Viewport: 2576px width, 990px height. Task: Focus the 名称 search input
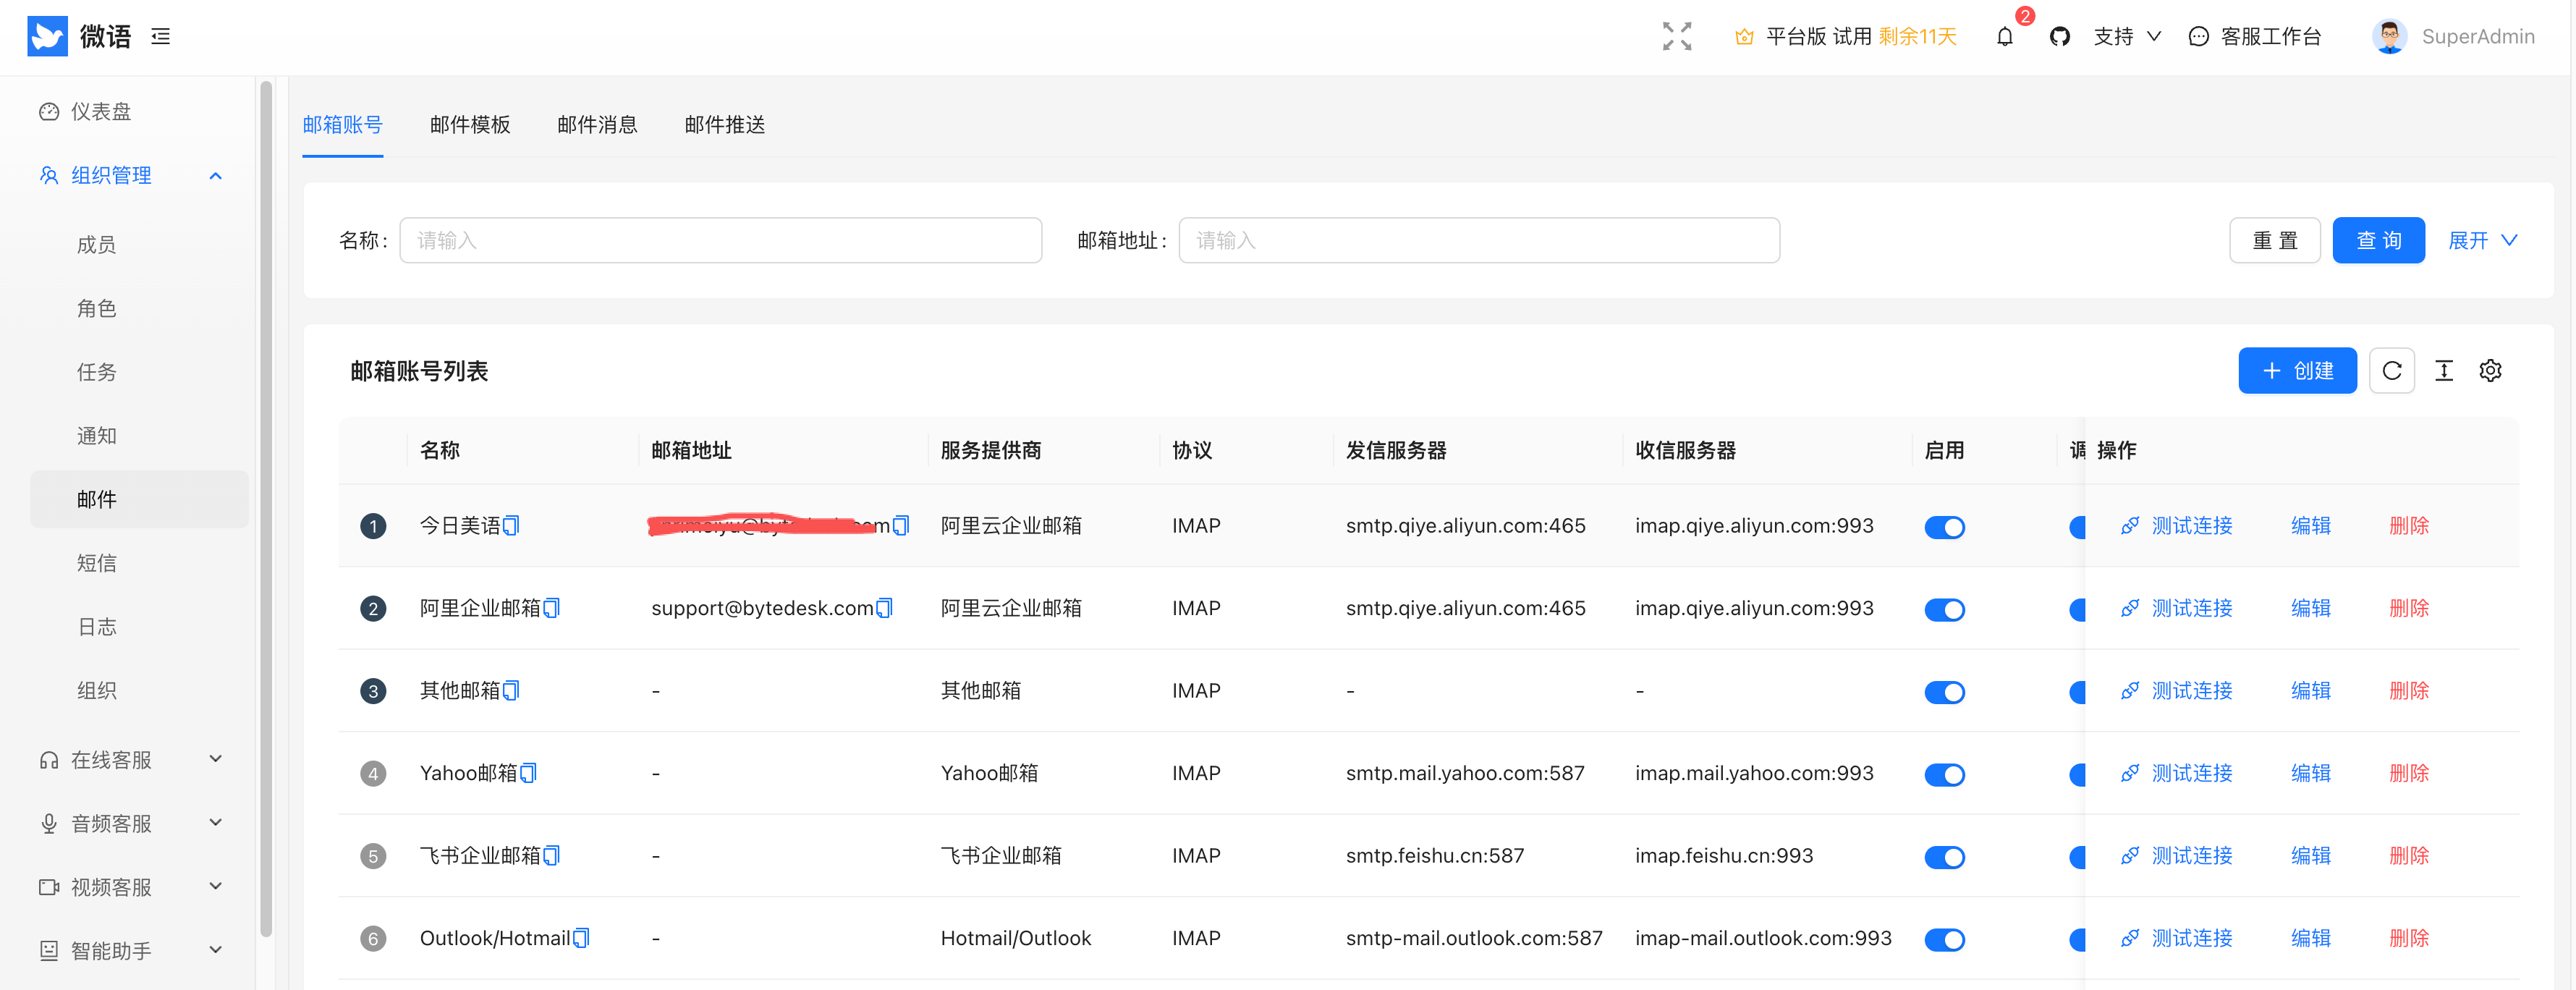pos(720,241)
